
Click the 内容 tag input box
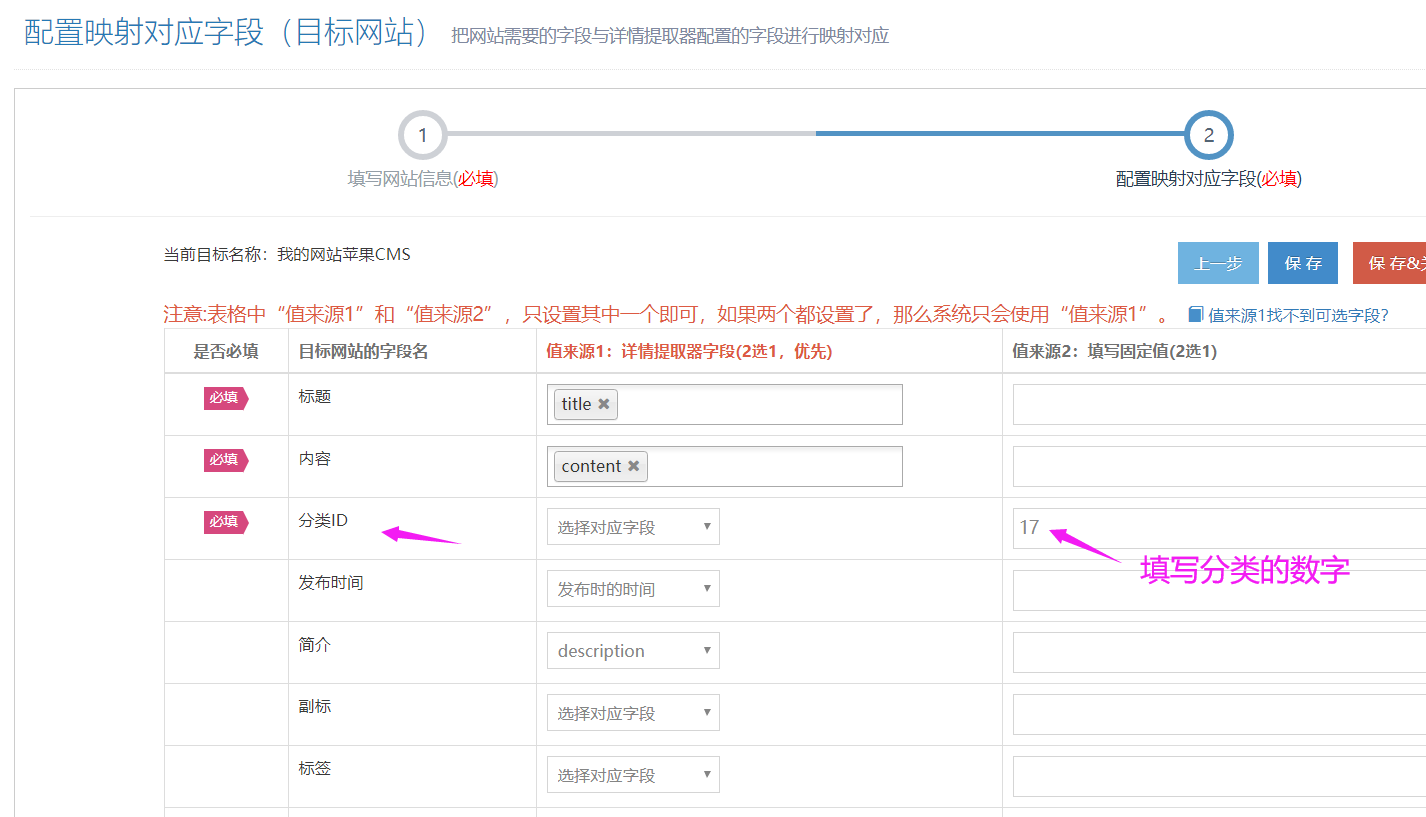775,466
